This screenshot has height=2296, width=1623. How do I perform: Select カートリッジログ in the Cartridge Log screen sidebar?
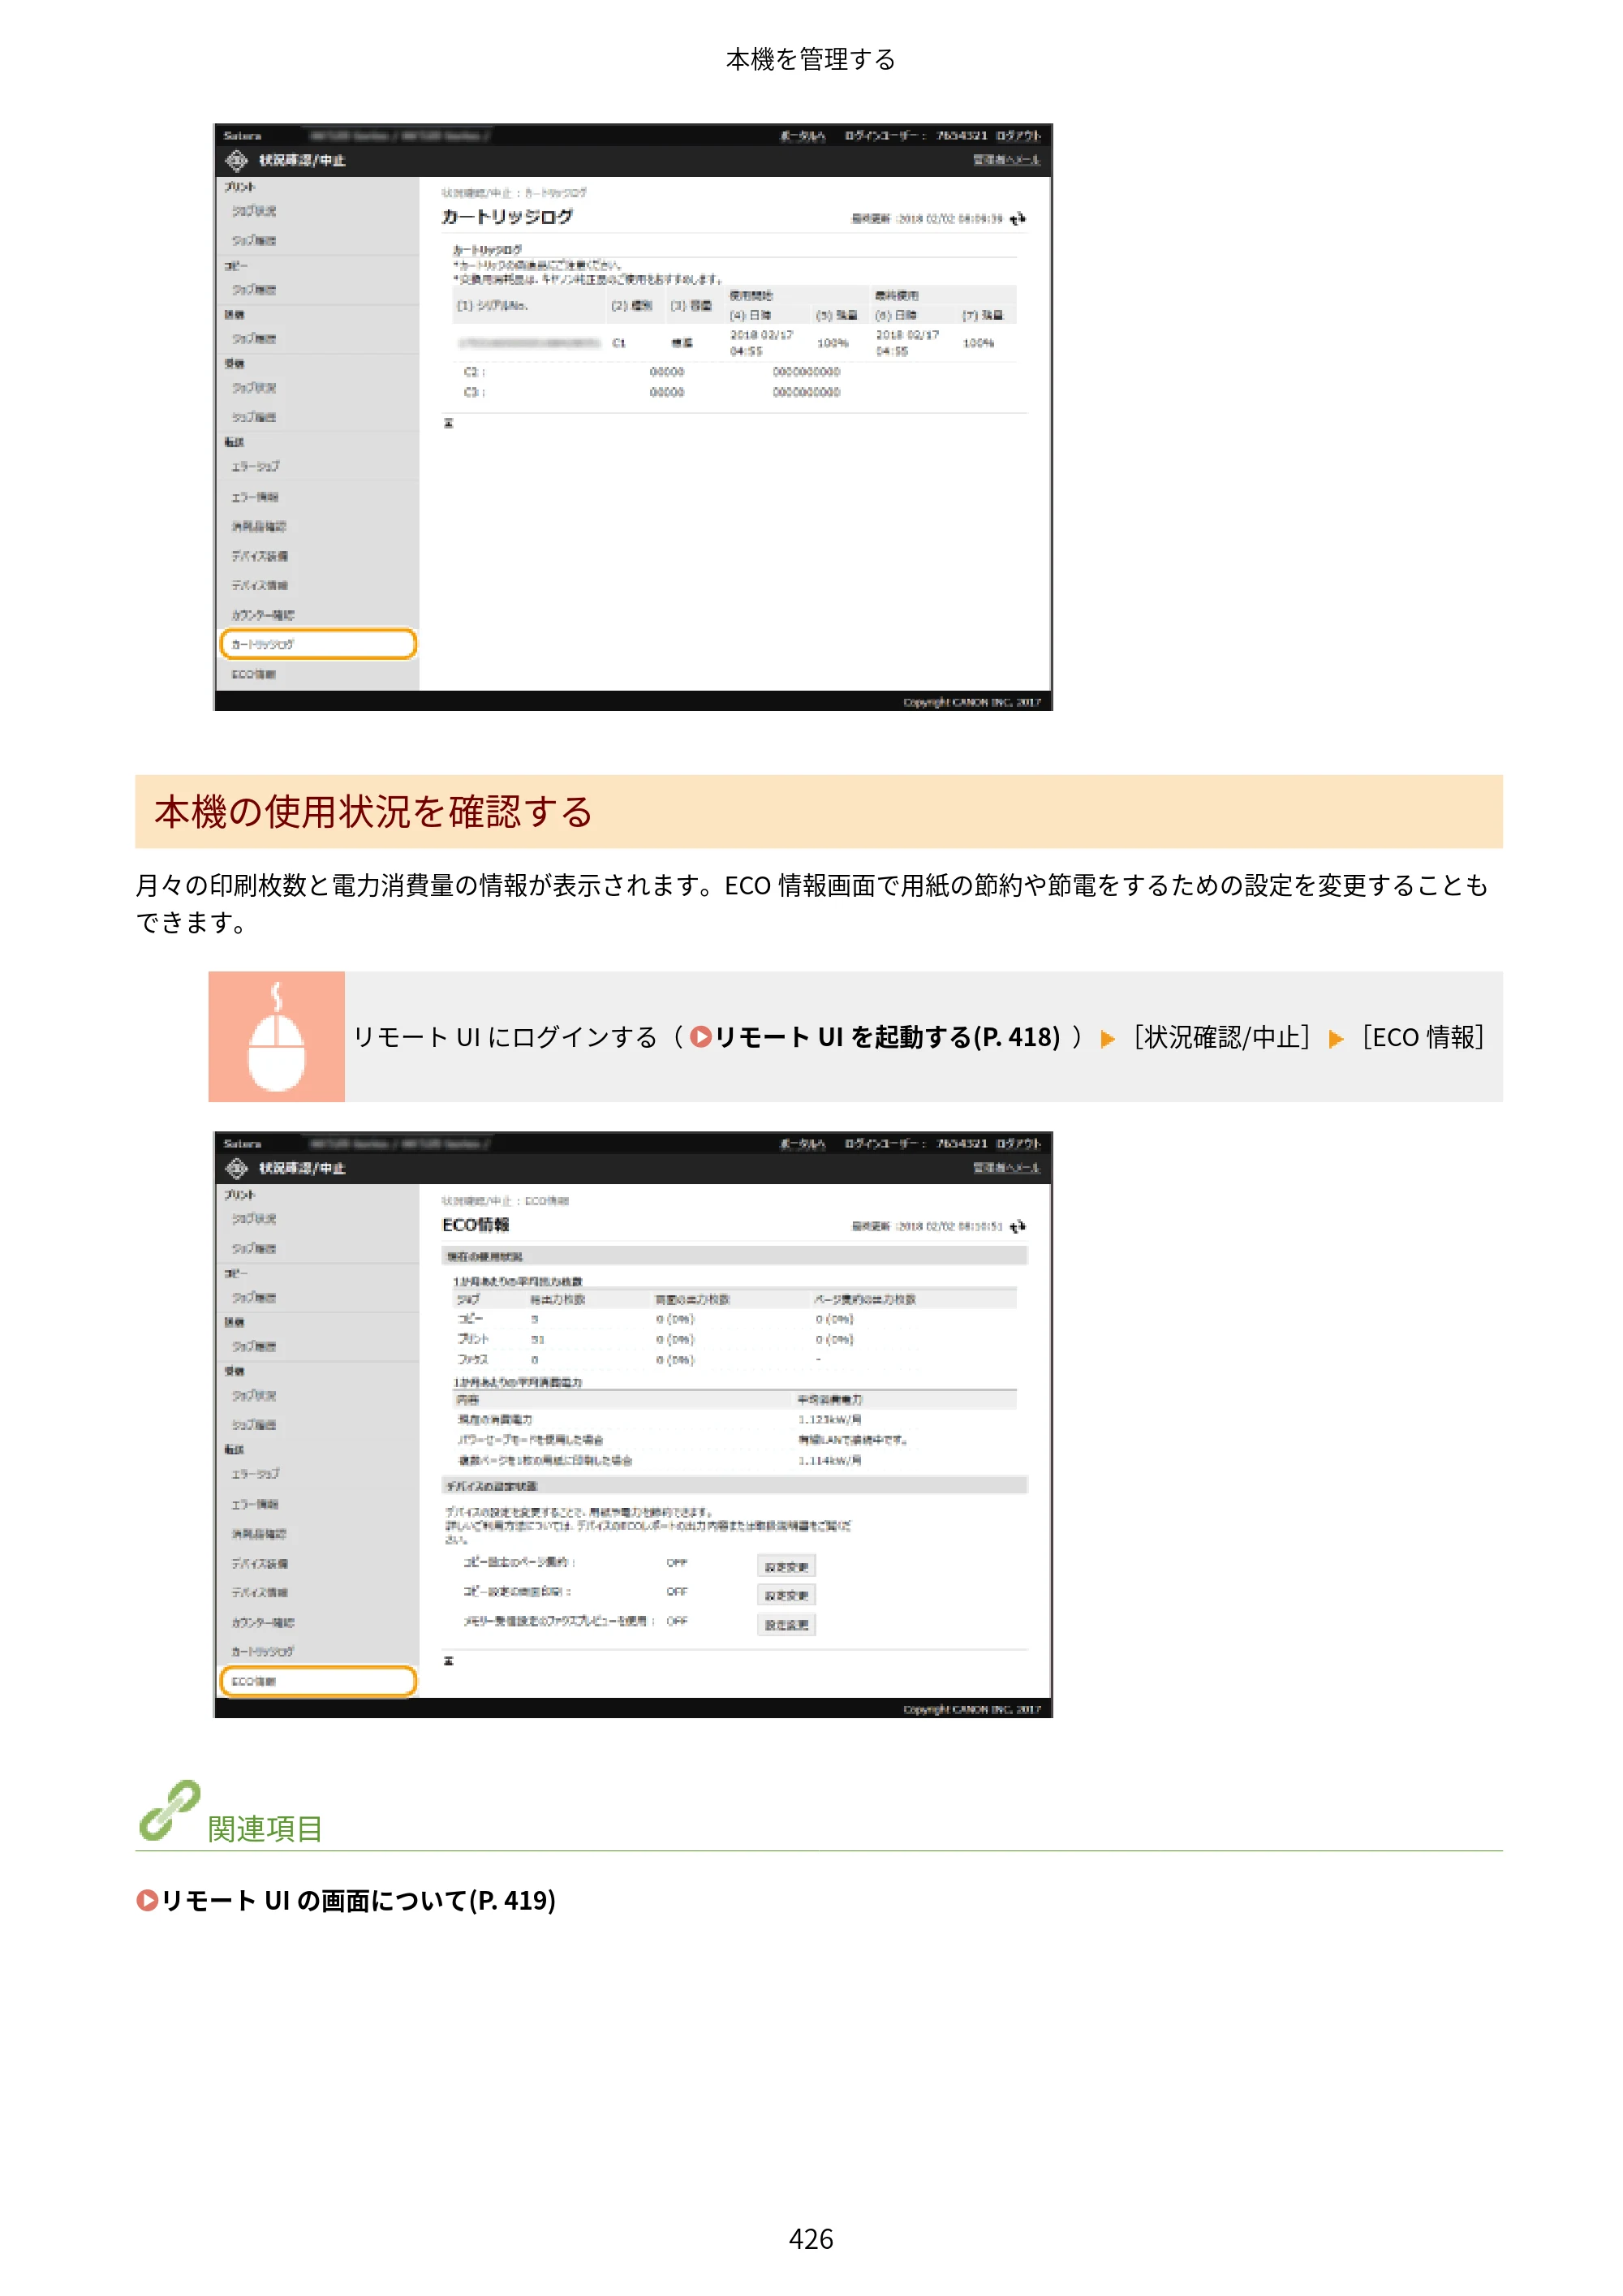pyautogui.click(x=318, y=645)
